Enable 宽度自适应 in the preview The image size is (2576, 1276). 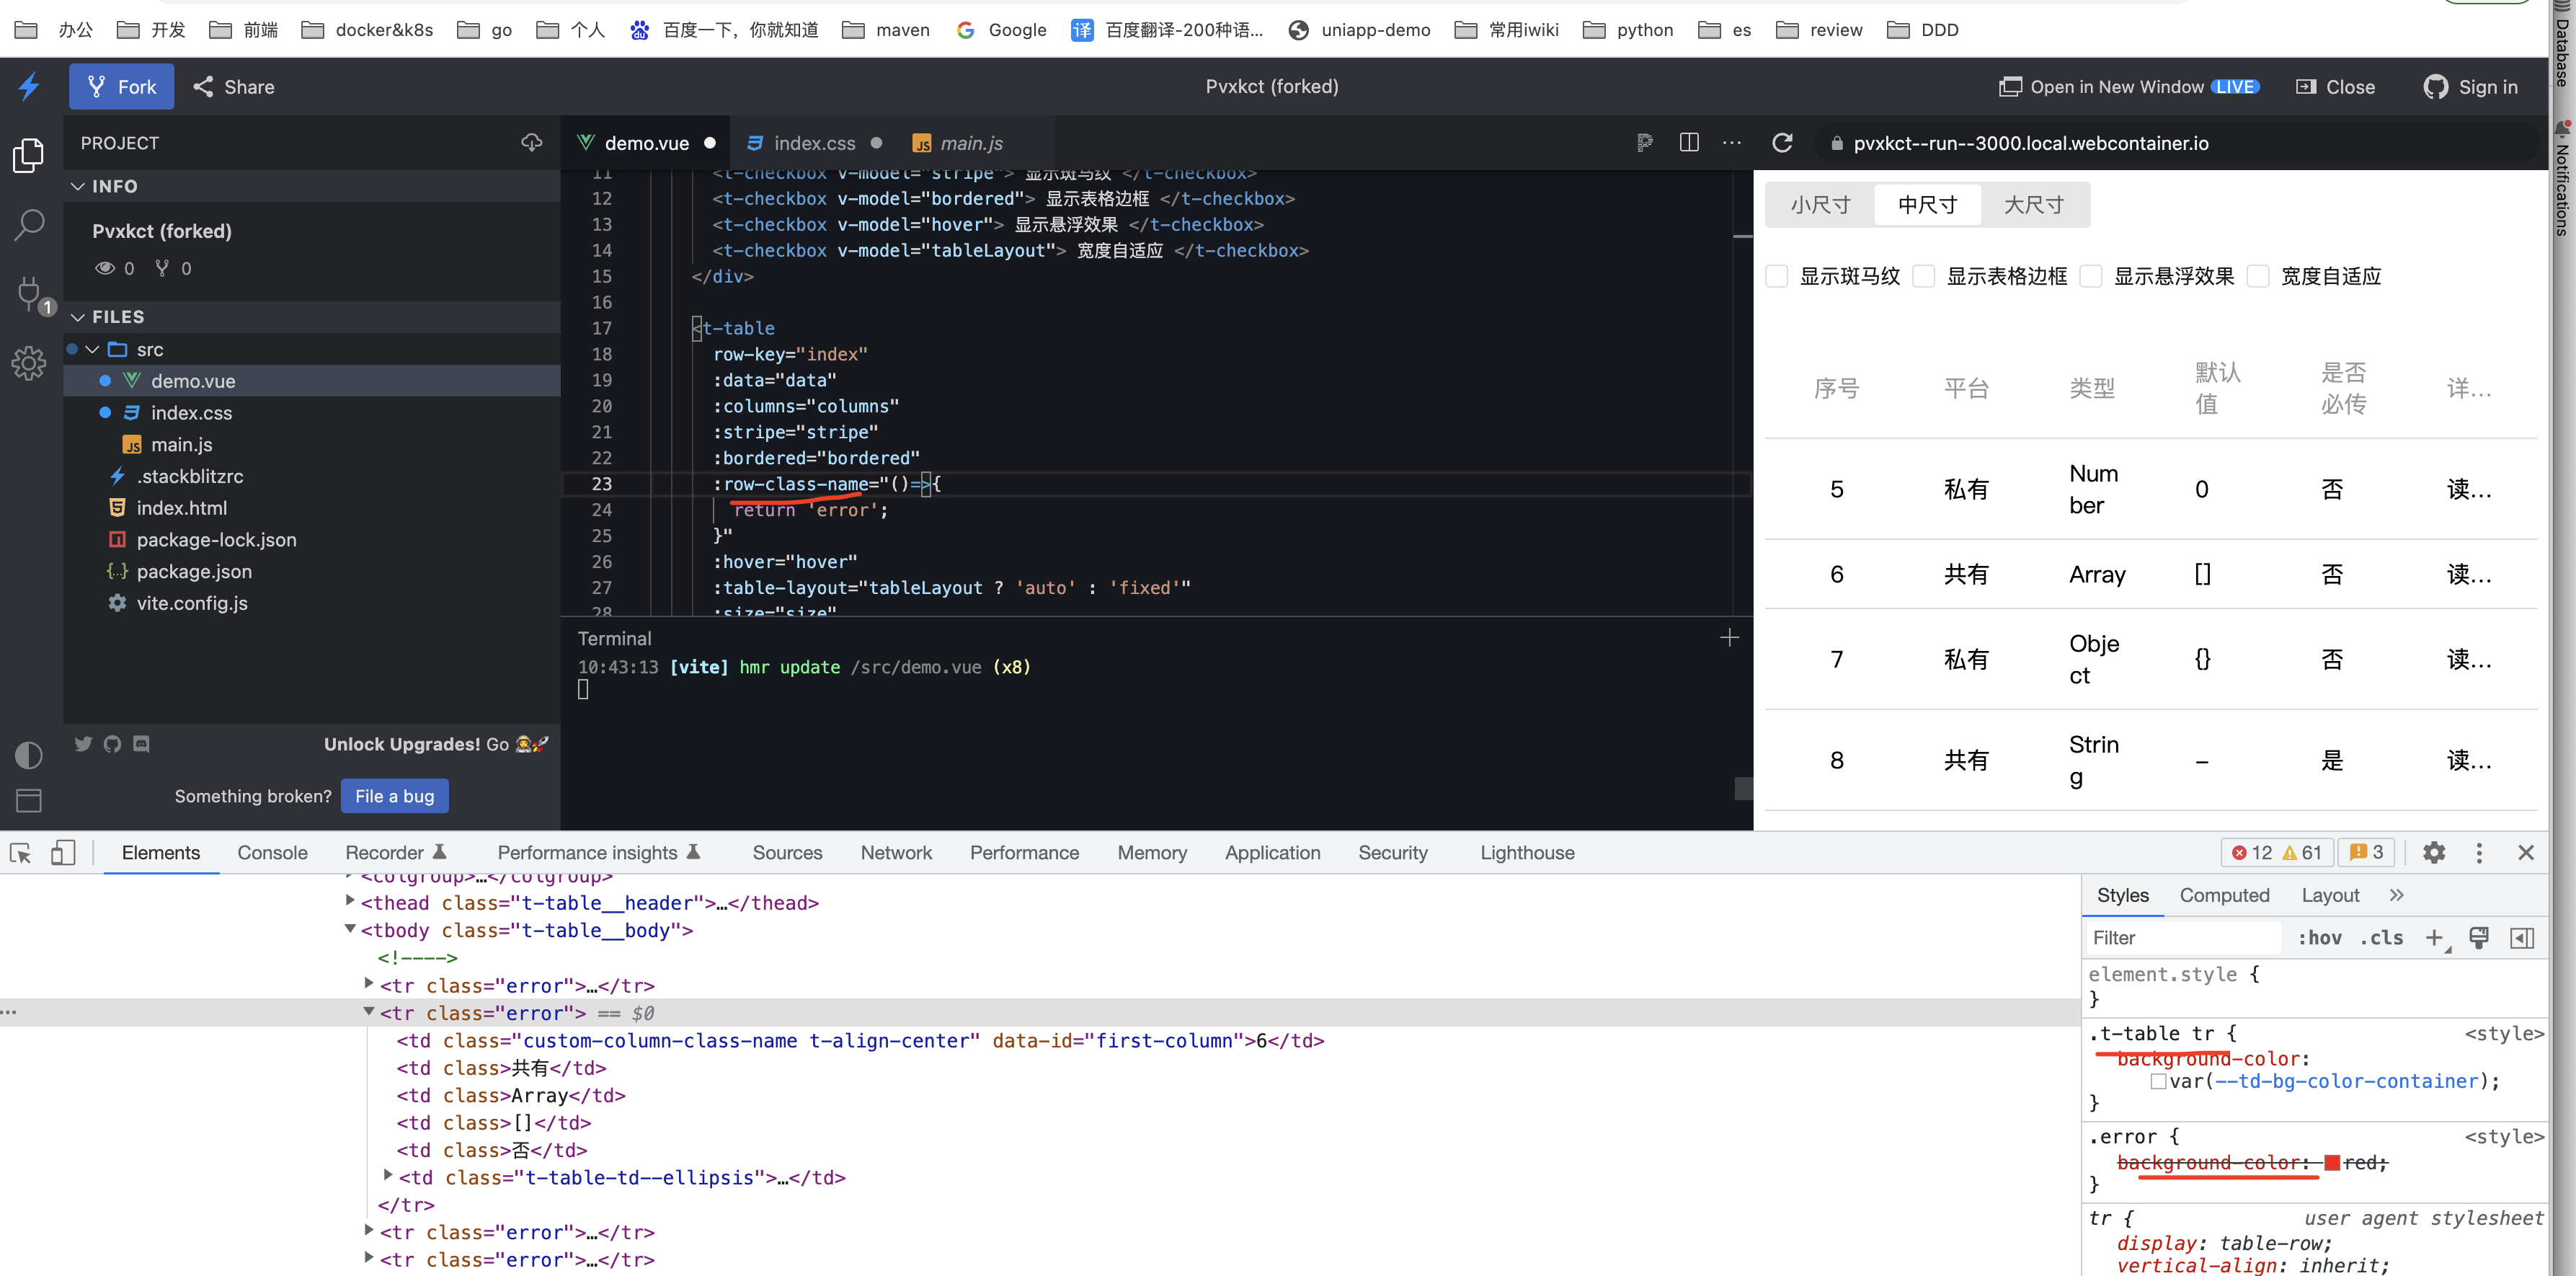[x=2258, y=276]
